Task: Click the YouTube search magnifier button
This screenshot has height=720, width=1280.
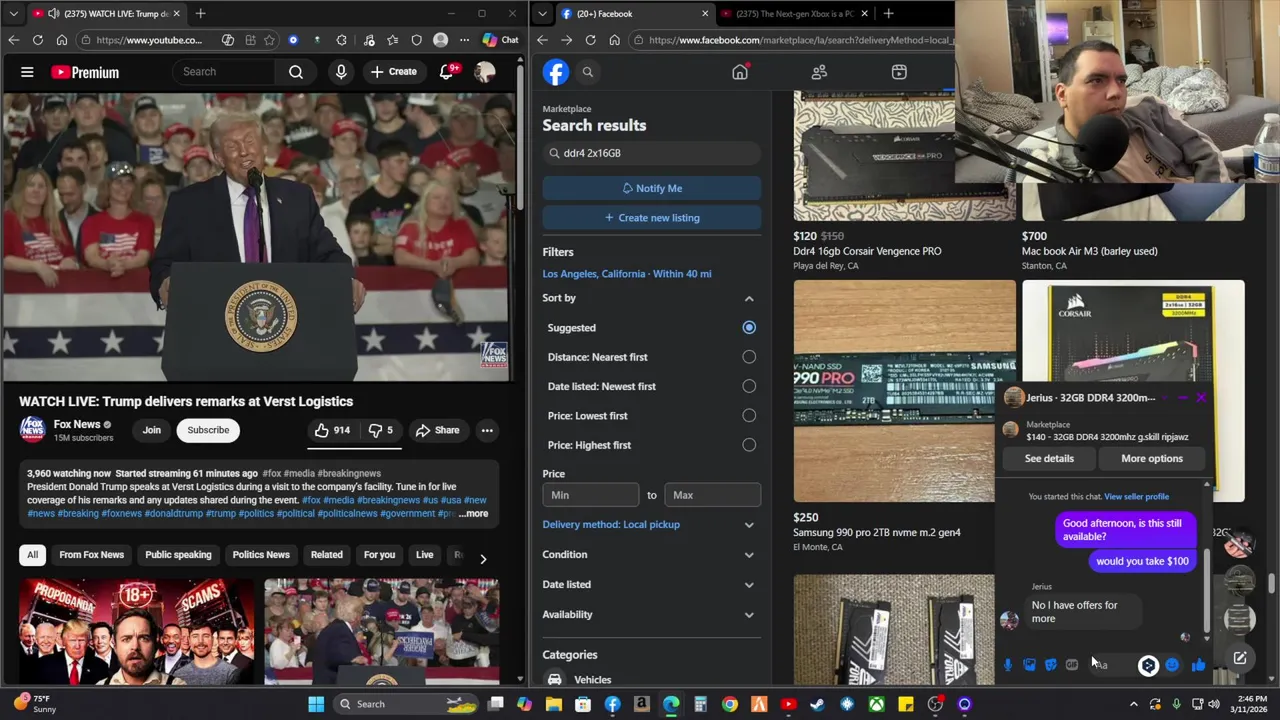Action: [296, 72]
